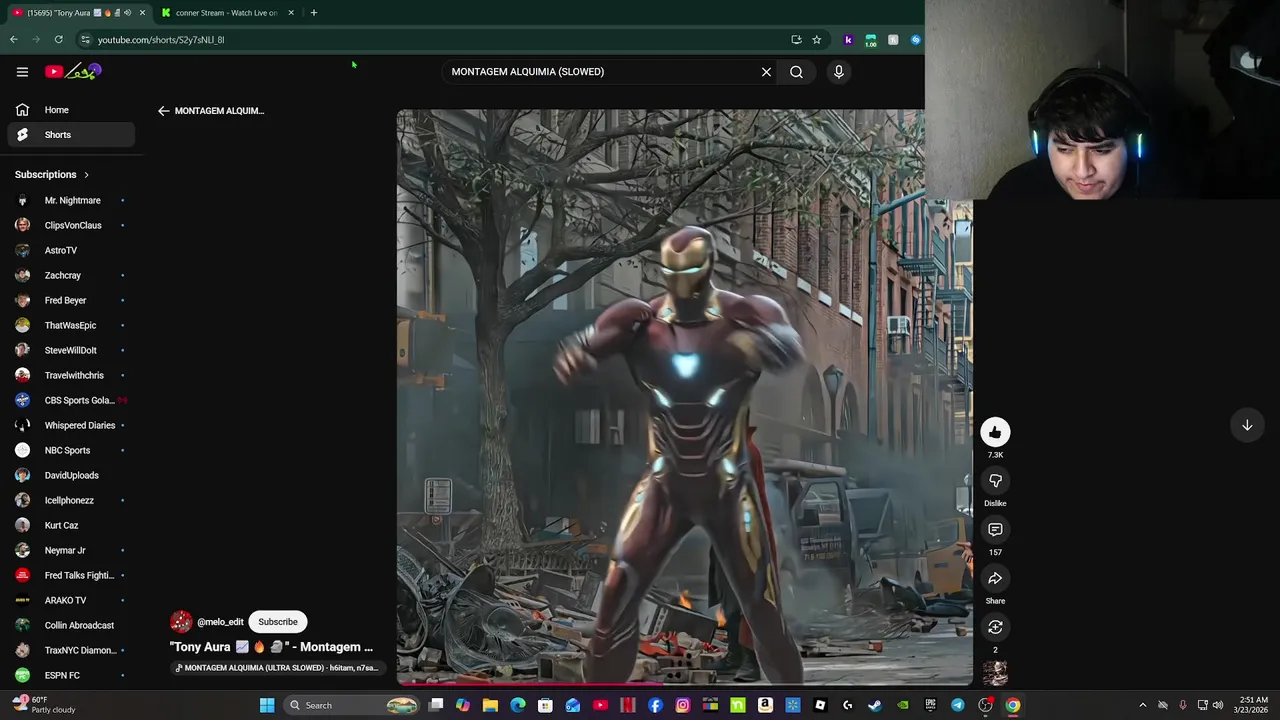Image resolution: width=1280 pixels, height=720 pixels.
Task: Expand the Subscriptions section chevron
Action: coord(86,175)
